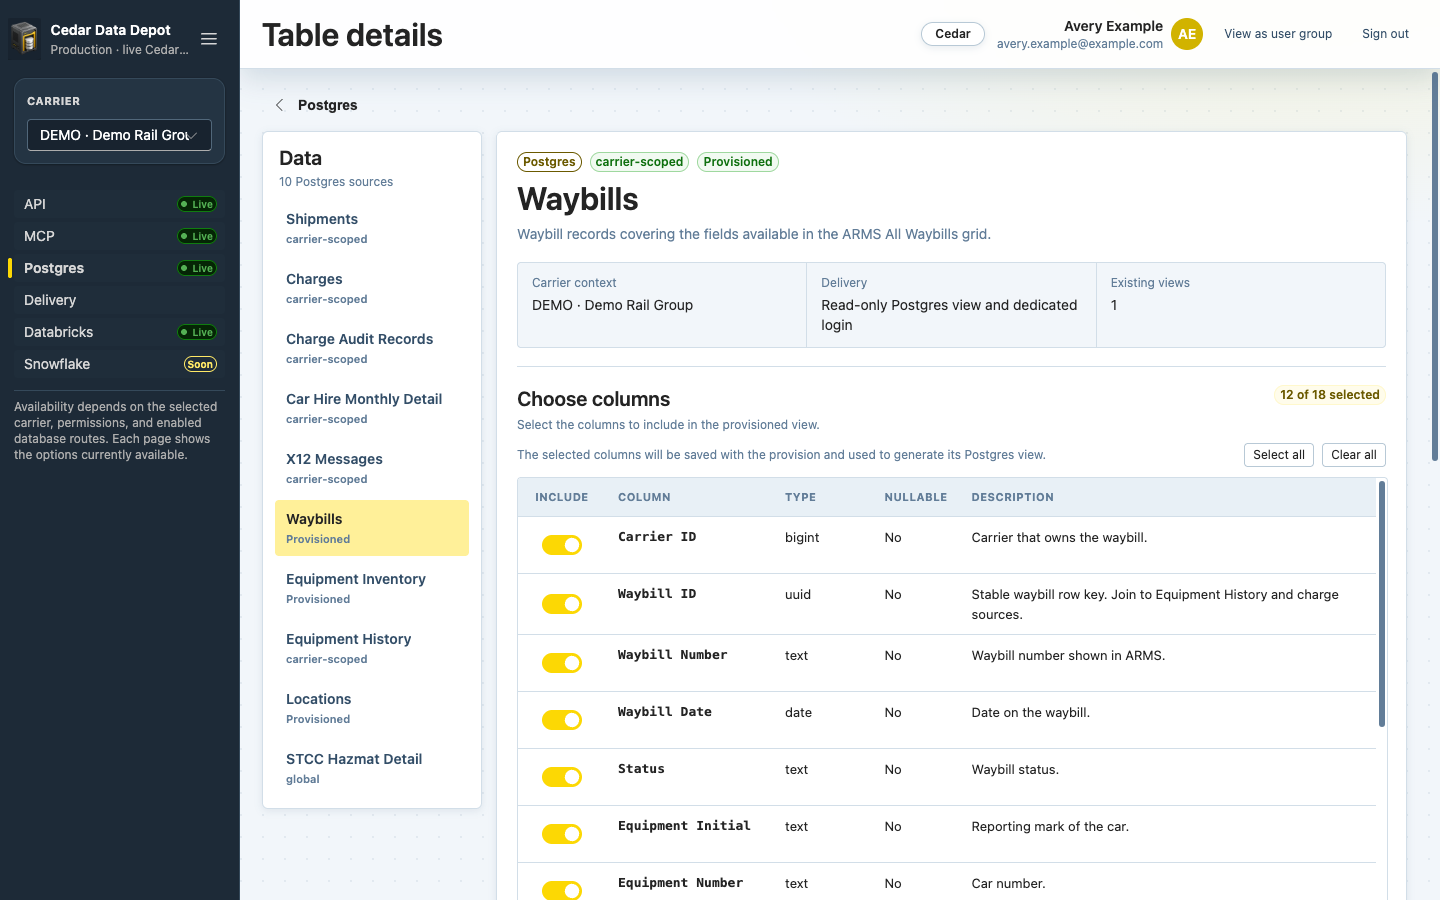Open the Postgres section in the sidebar

pyautogui.click(x=119, y=268)
